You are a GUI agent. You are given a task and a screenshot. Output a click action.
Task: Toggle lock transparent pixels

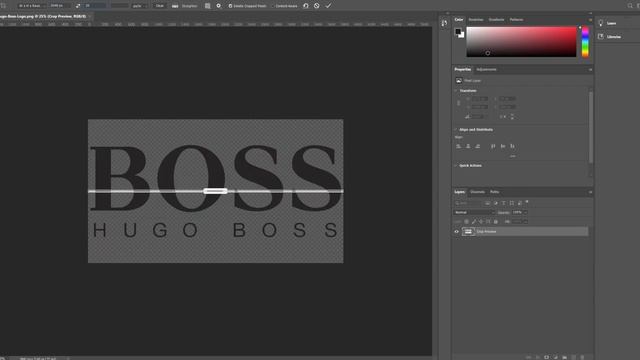pyautogui.click(x=467, y=222)
